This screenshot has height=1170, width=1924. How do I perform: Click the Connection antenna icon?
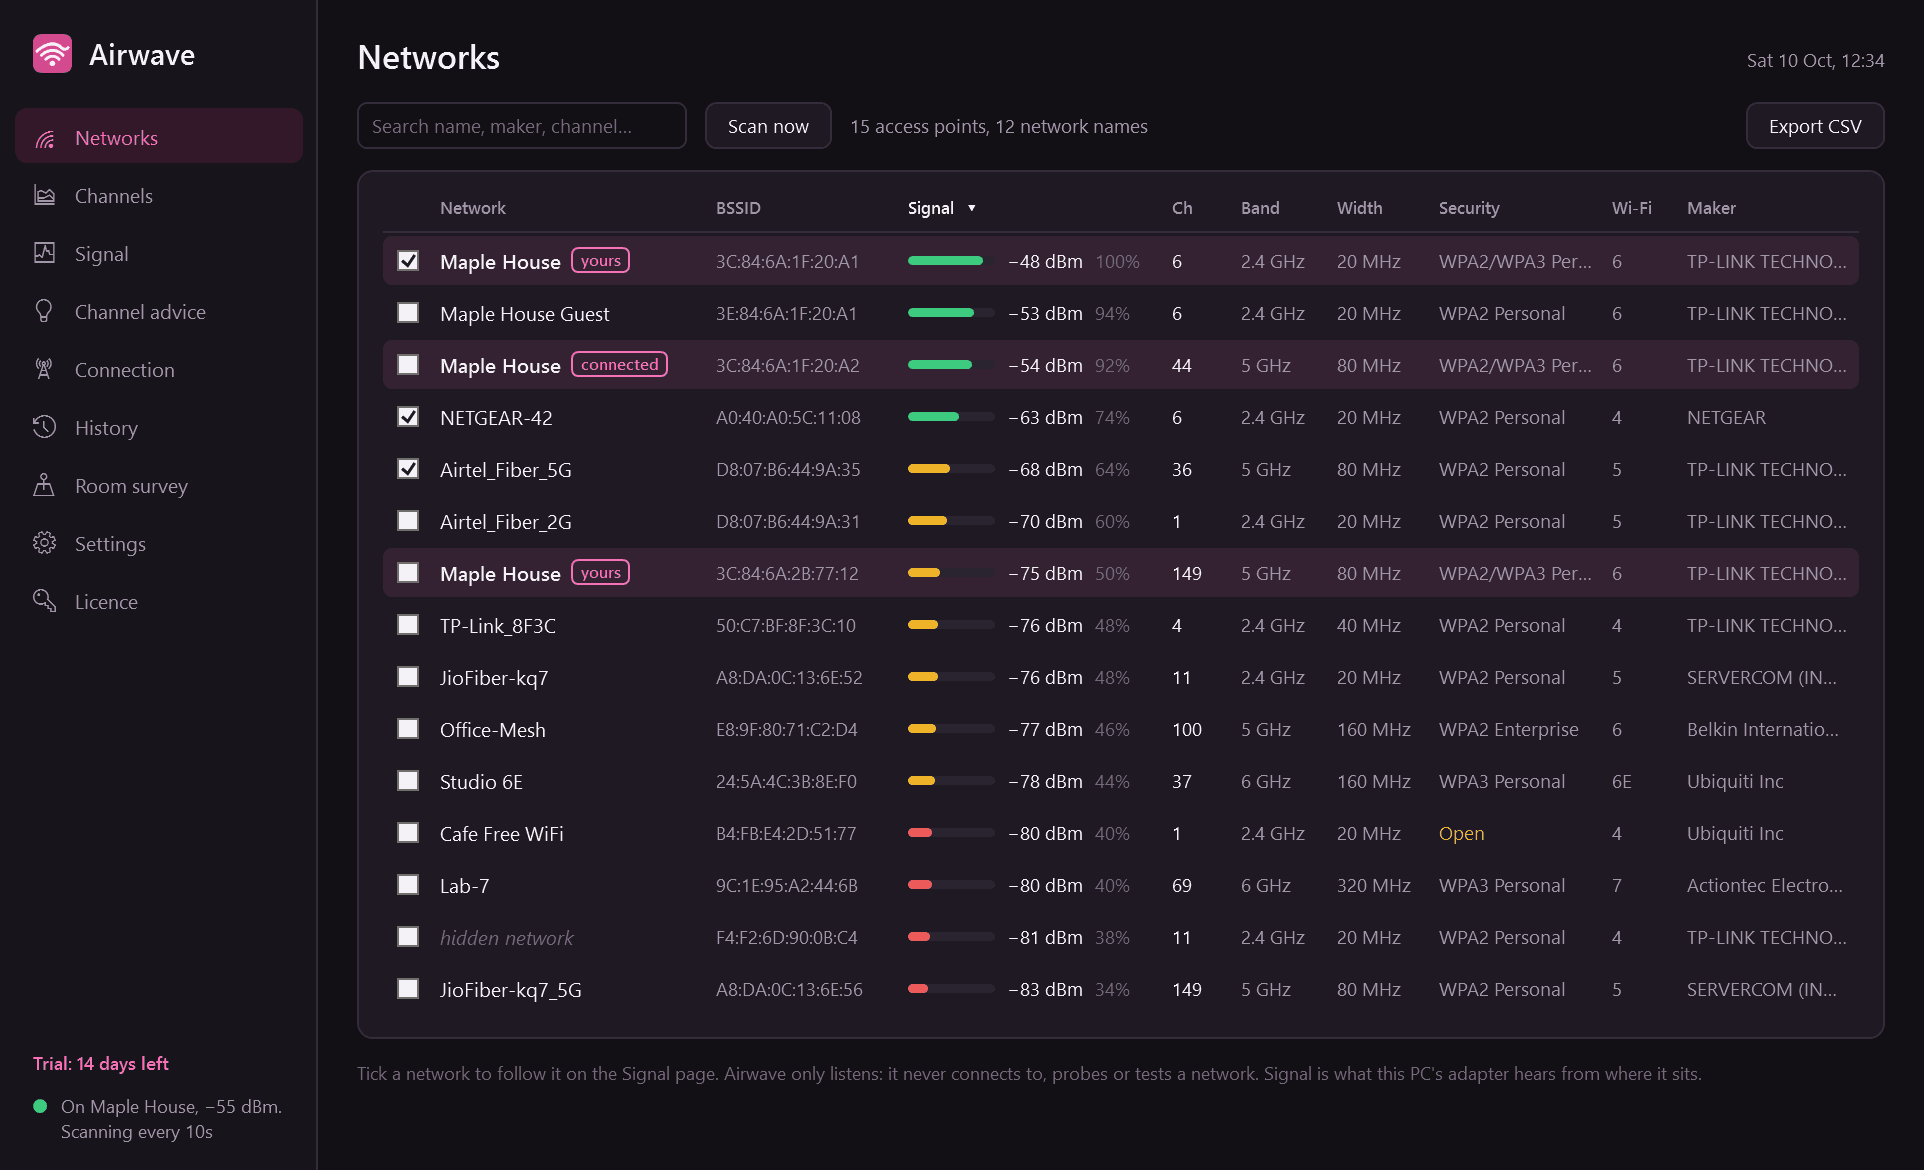[x=45, y=370]
